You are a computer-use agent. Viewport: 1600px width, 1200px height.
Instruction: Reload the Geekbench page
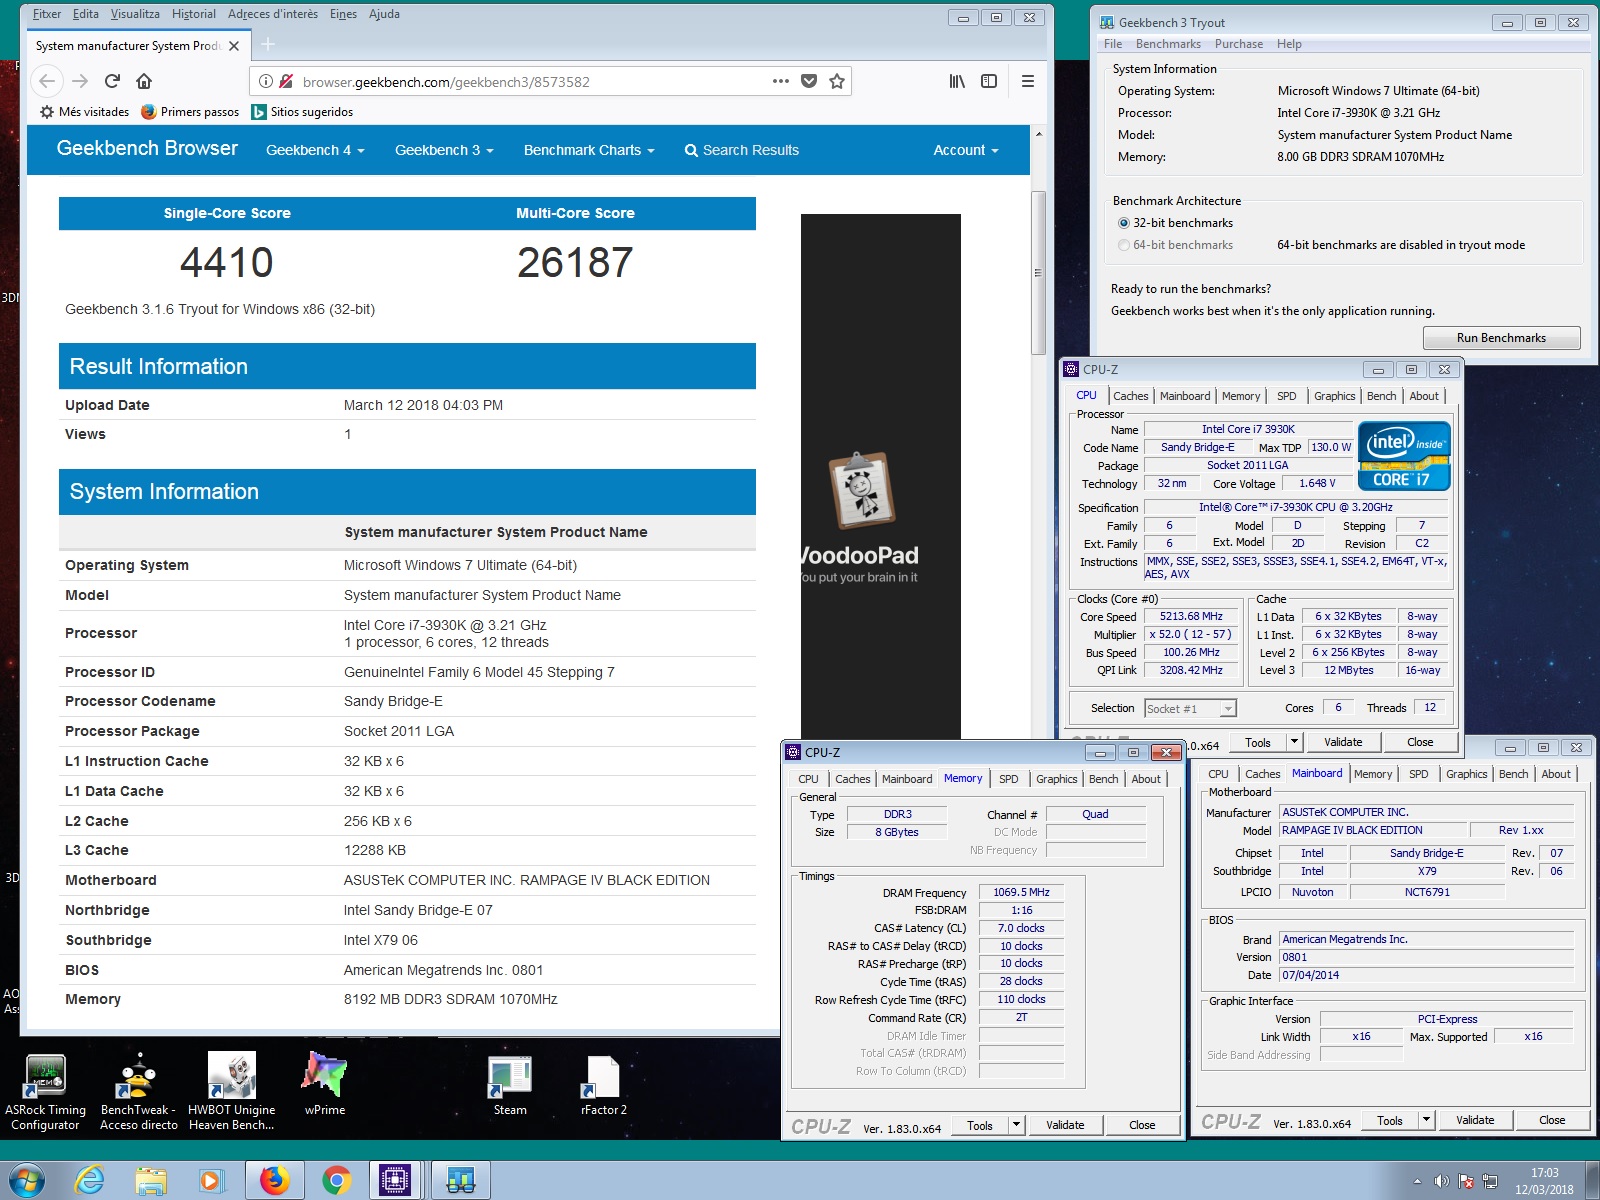pyautogui.click(x=112, y=81)
